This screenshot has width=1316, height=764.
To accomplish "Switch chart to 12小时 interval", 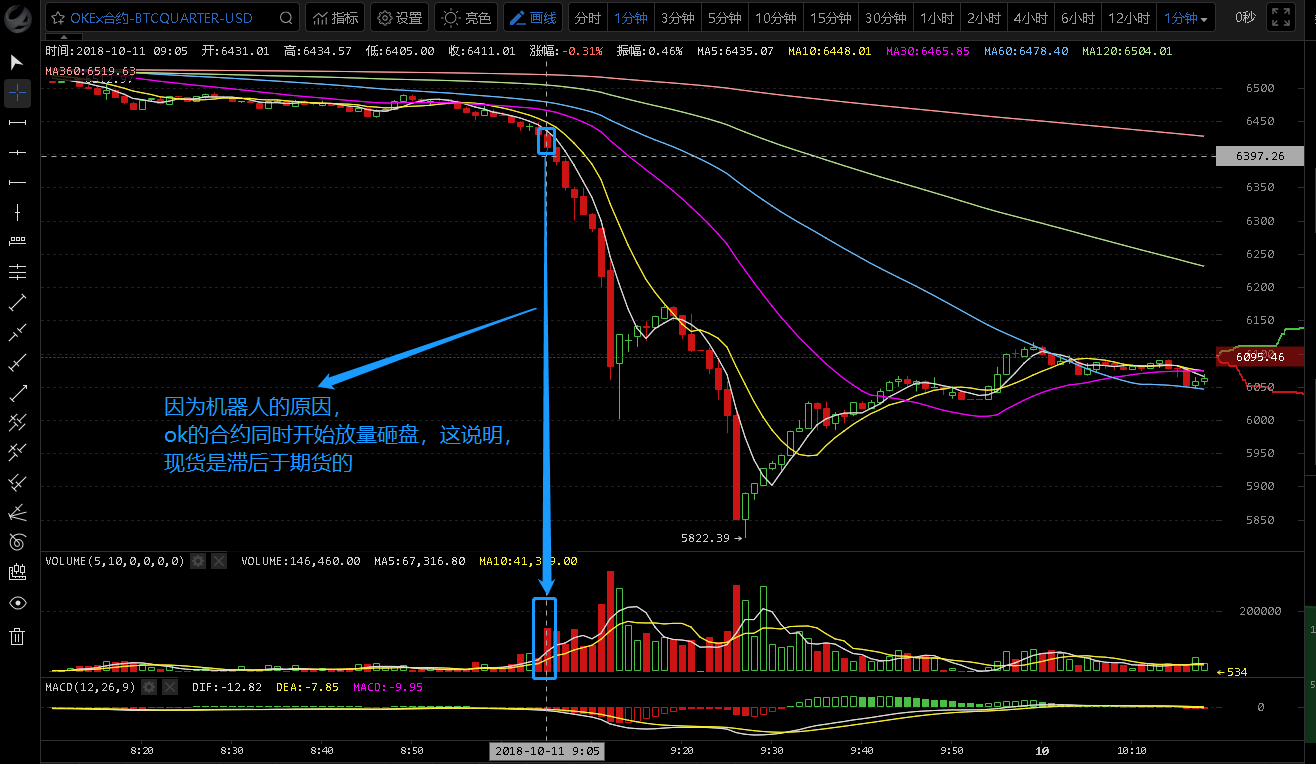I will (1129, 18).
